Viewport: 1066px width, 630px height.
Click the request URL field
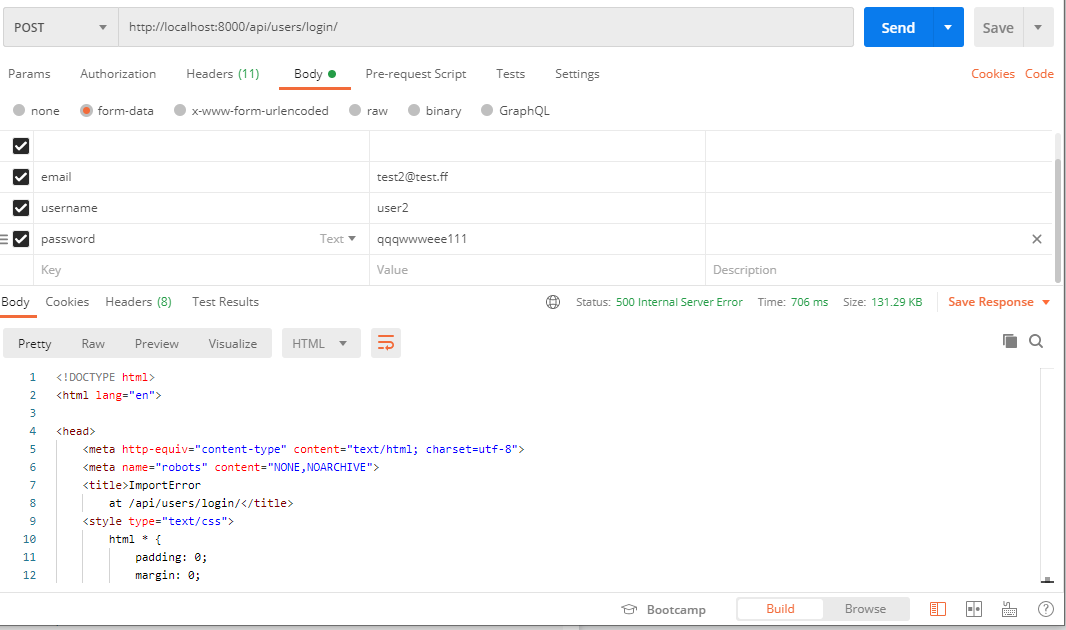coord(486,27)
